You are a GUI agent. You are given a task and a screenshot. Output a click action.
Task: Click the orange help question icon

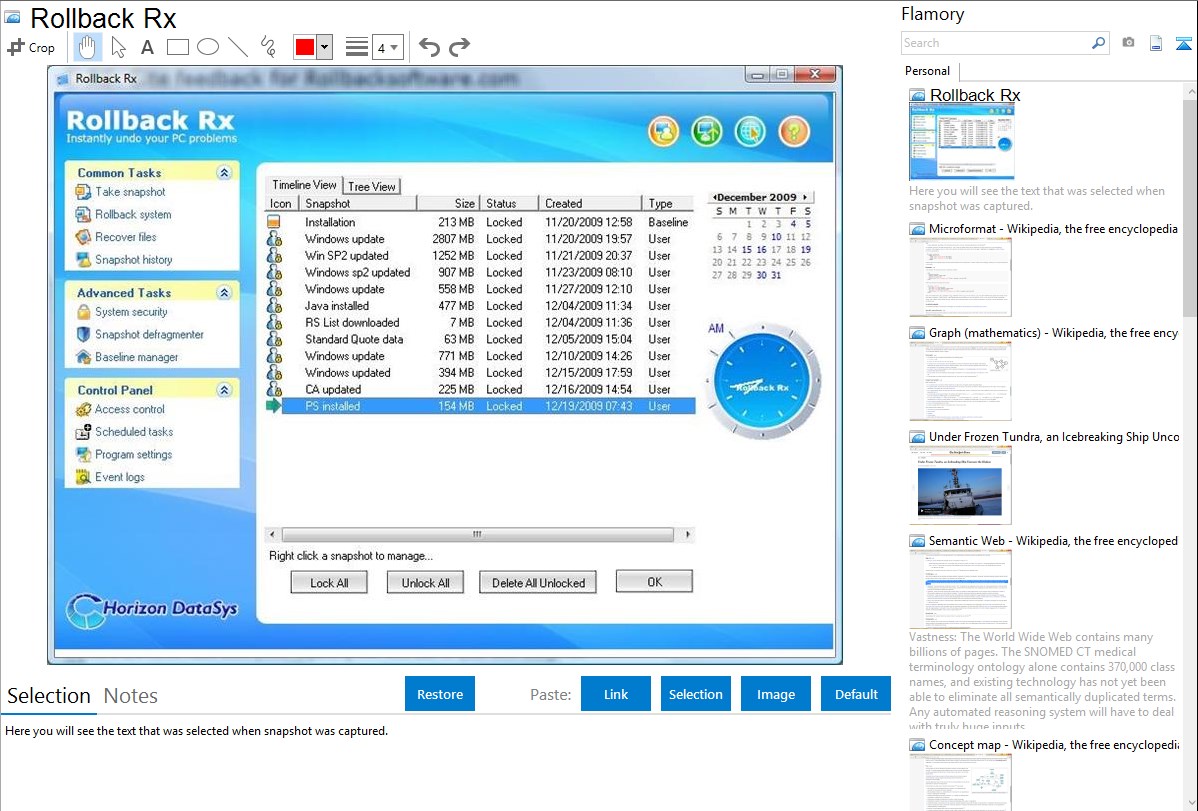tap(794, 131)
